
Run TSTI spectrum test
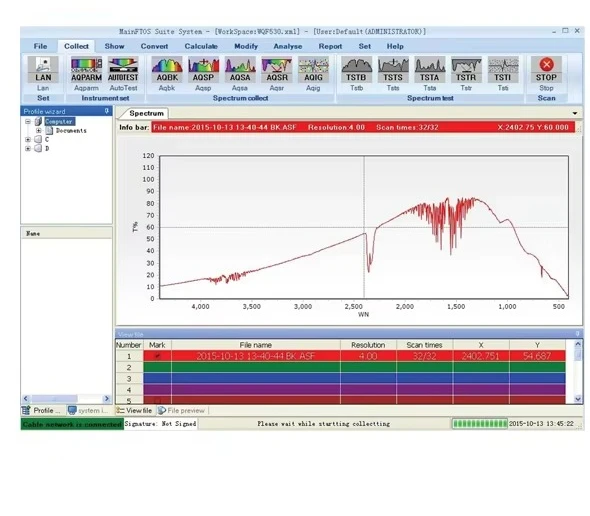tap(503, 69)
